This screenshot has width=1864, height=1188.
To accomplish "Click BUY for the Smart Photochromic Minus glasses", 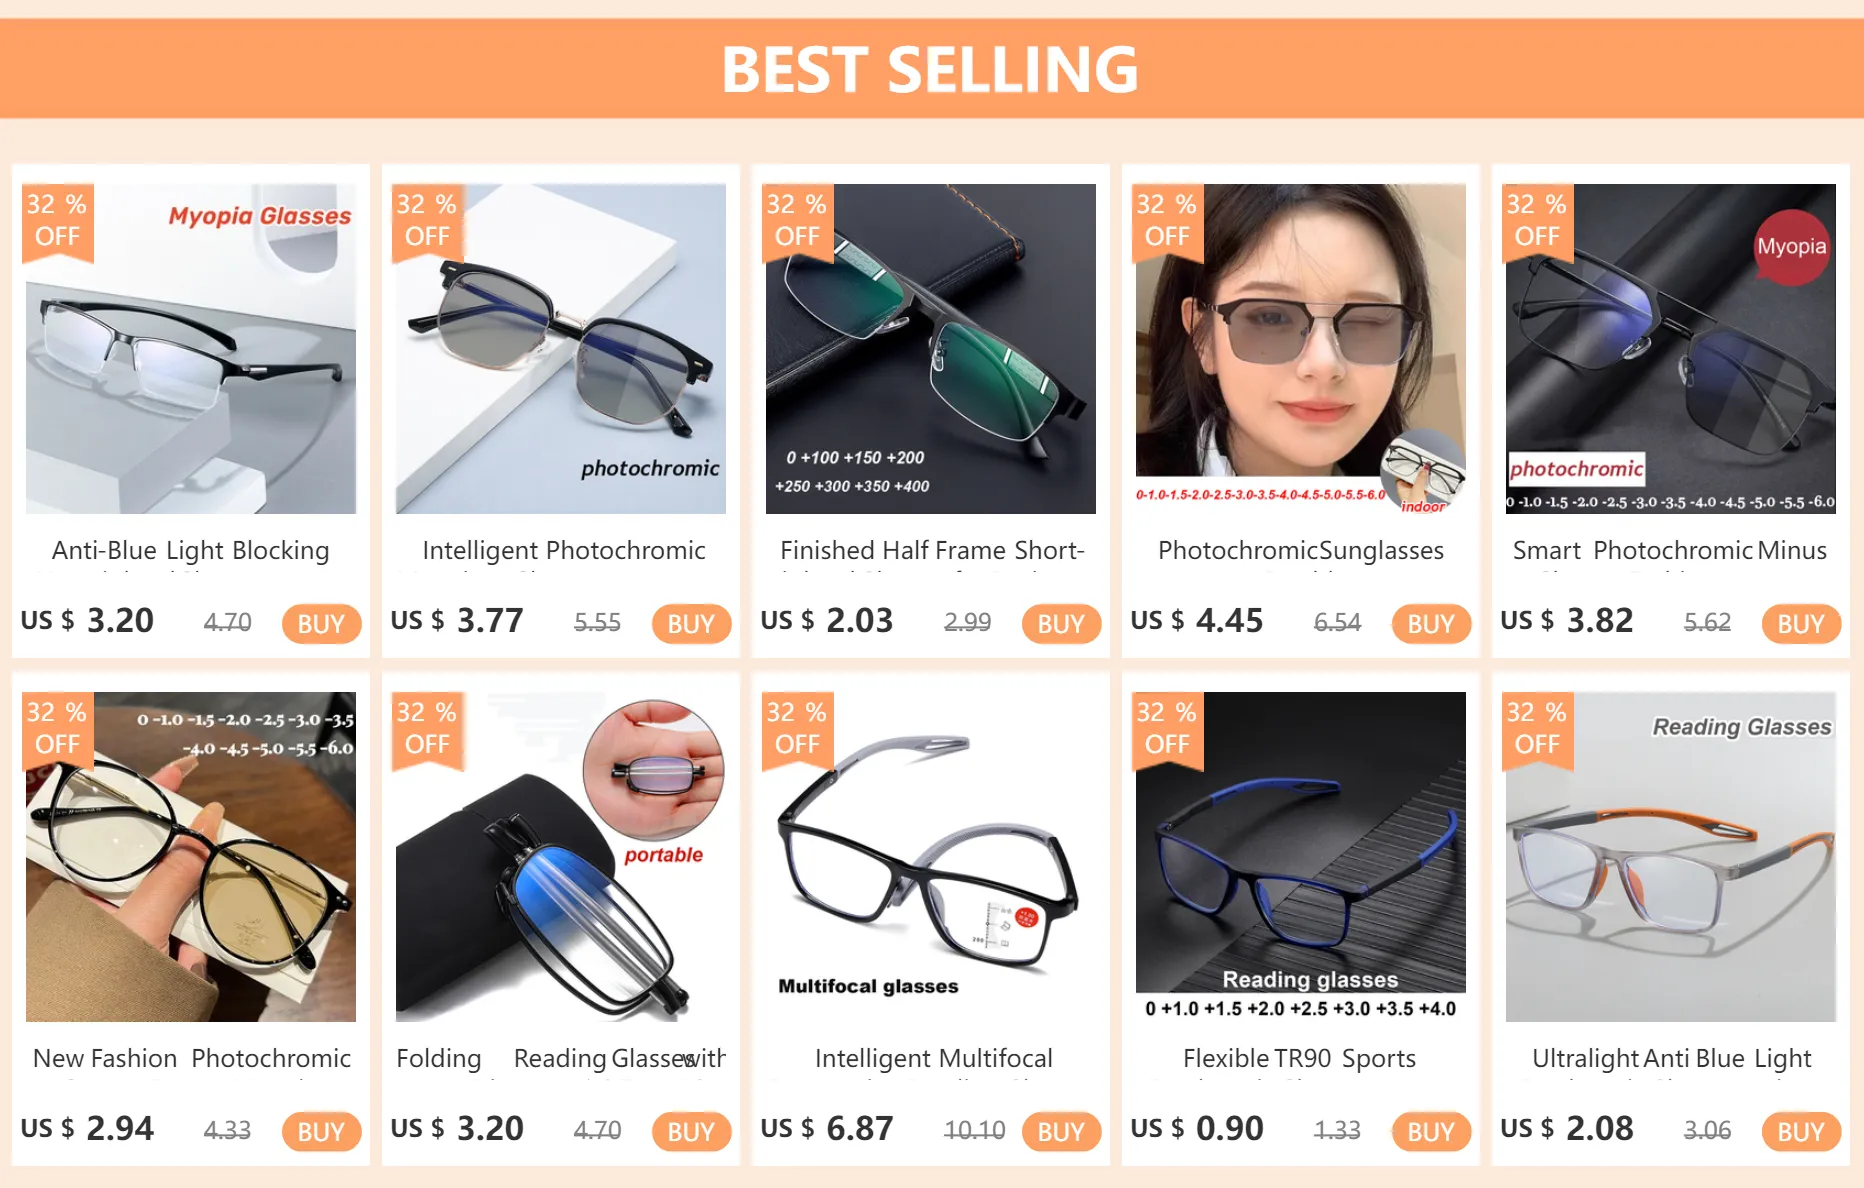I will (x=1801, y=623).
